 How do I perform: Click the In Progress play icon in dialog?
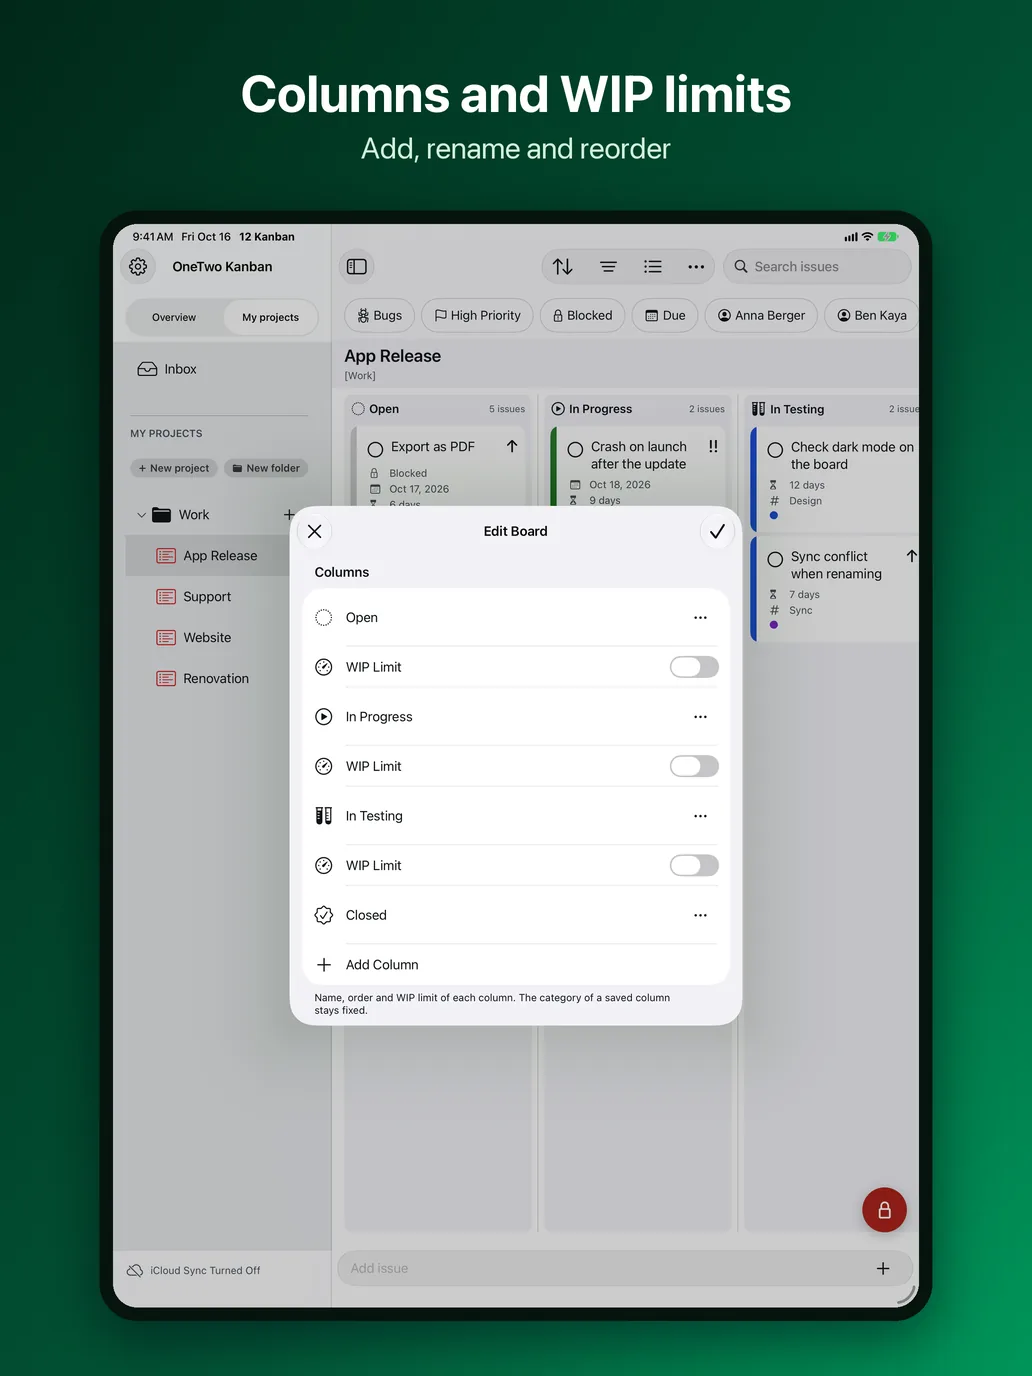(324, 717)
